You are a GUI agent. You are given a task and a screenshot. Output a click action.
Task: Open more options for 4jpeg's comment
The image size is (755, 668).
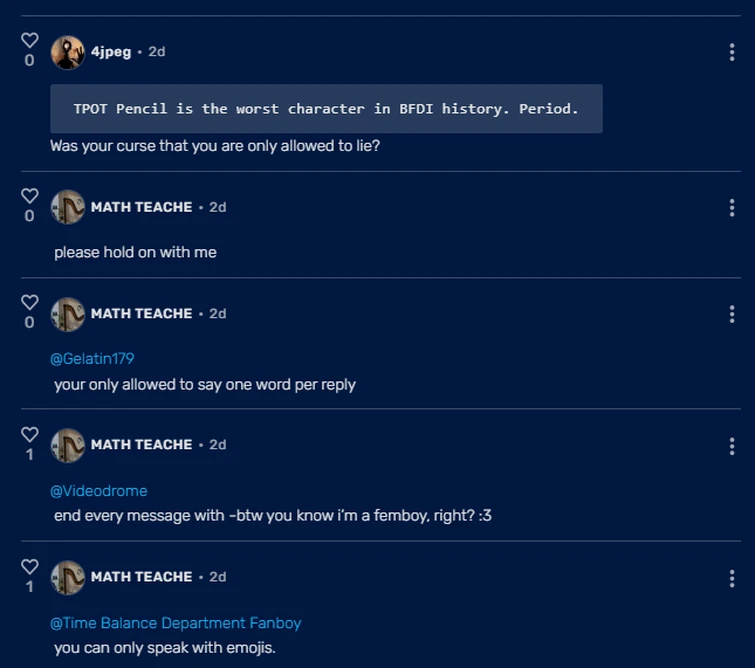pos(732,52)
